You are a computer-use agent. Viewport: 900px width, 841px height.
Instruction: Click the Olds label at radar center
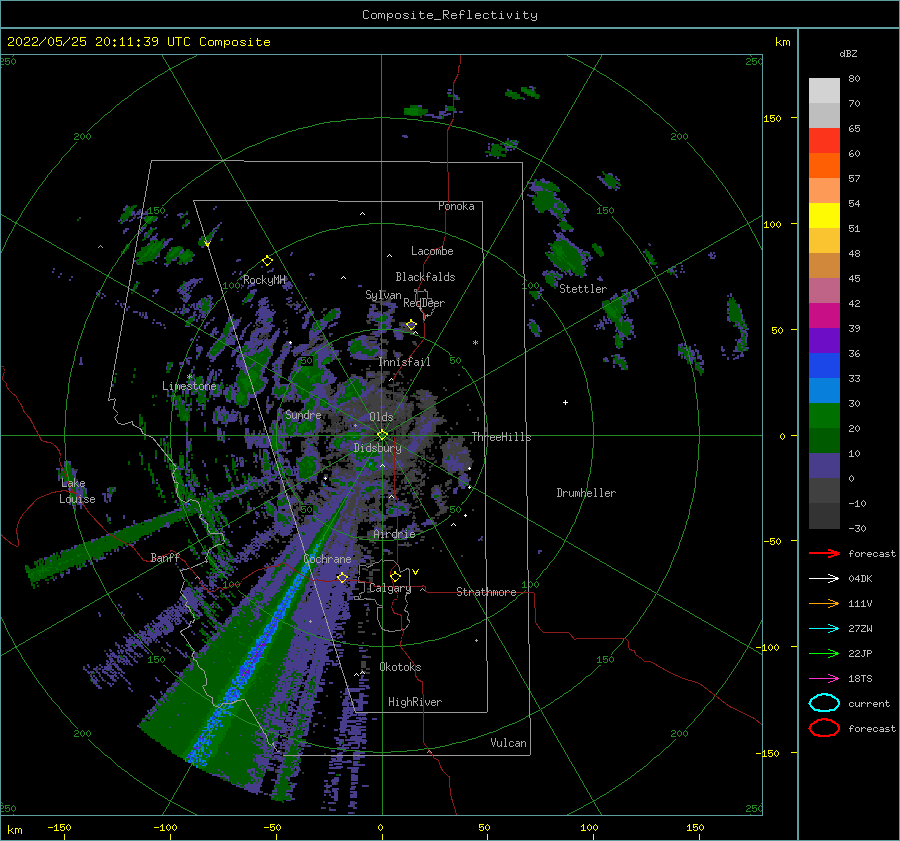coord(381,417)
